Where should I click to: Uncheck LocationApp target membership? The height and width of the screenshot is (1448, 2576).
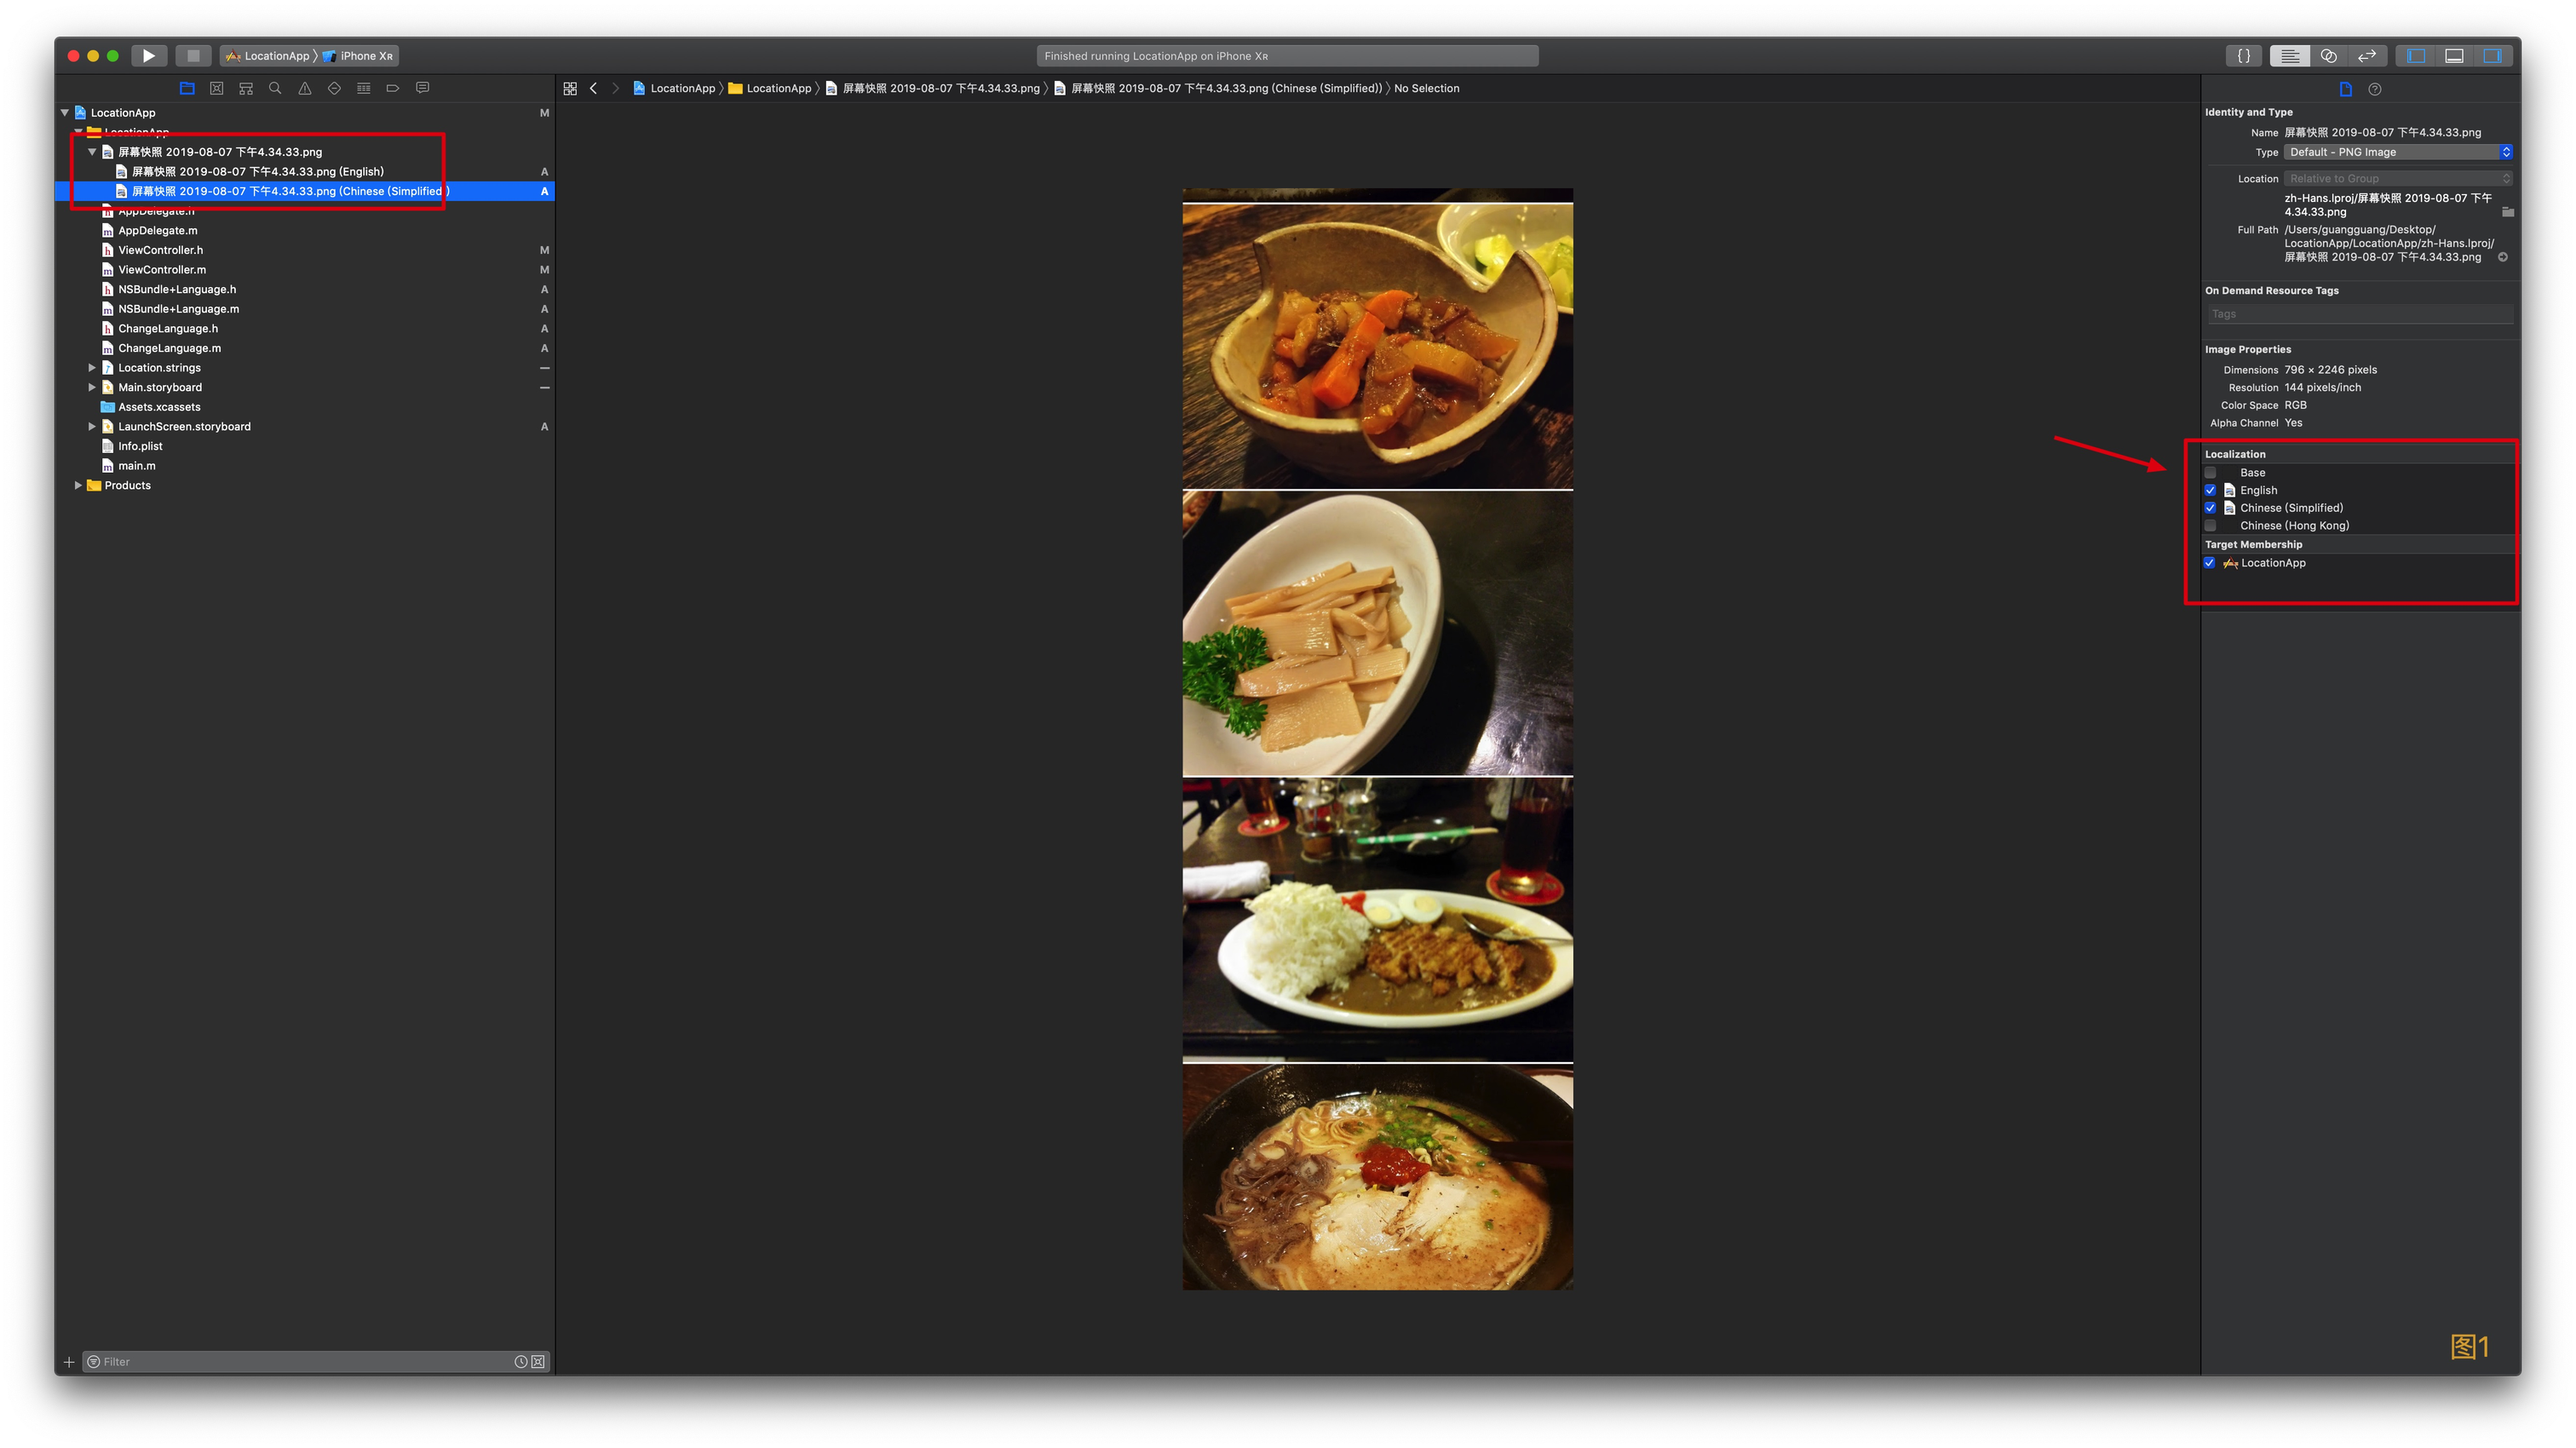coord(2210,563)
